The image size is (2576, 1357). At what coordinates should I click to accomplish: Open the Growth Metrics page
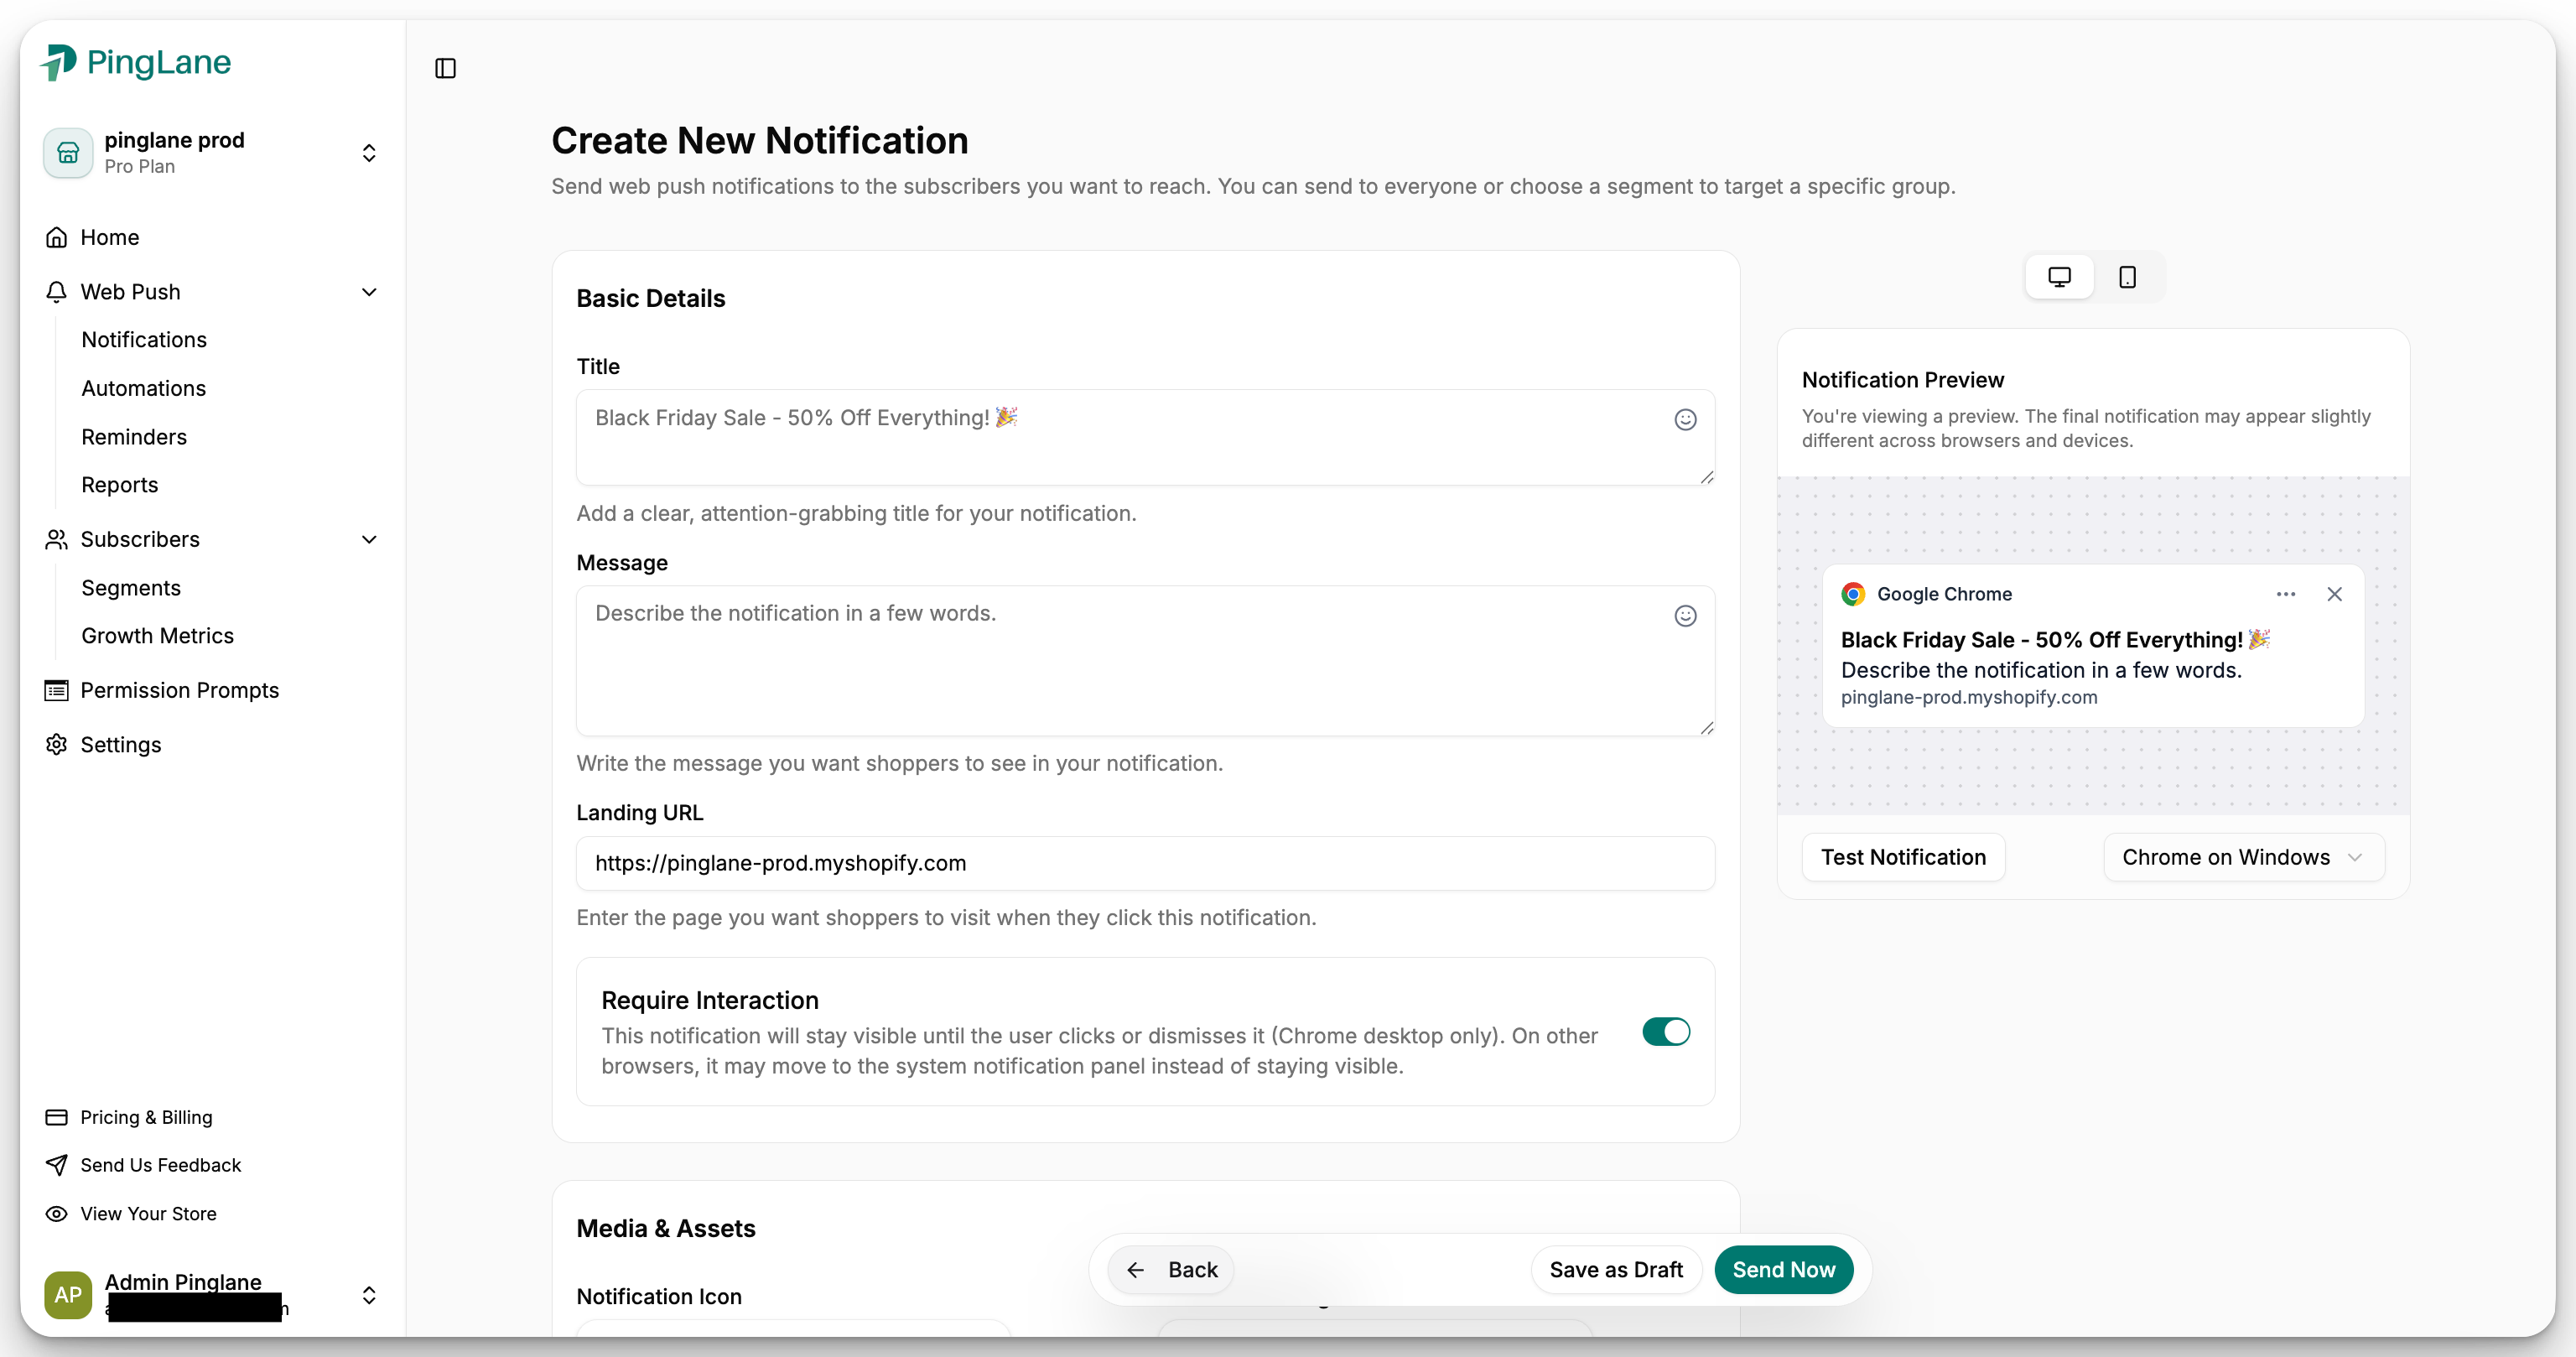(x=158, y=636)
